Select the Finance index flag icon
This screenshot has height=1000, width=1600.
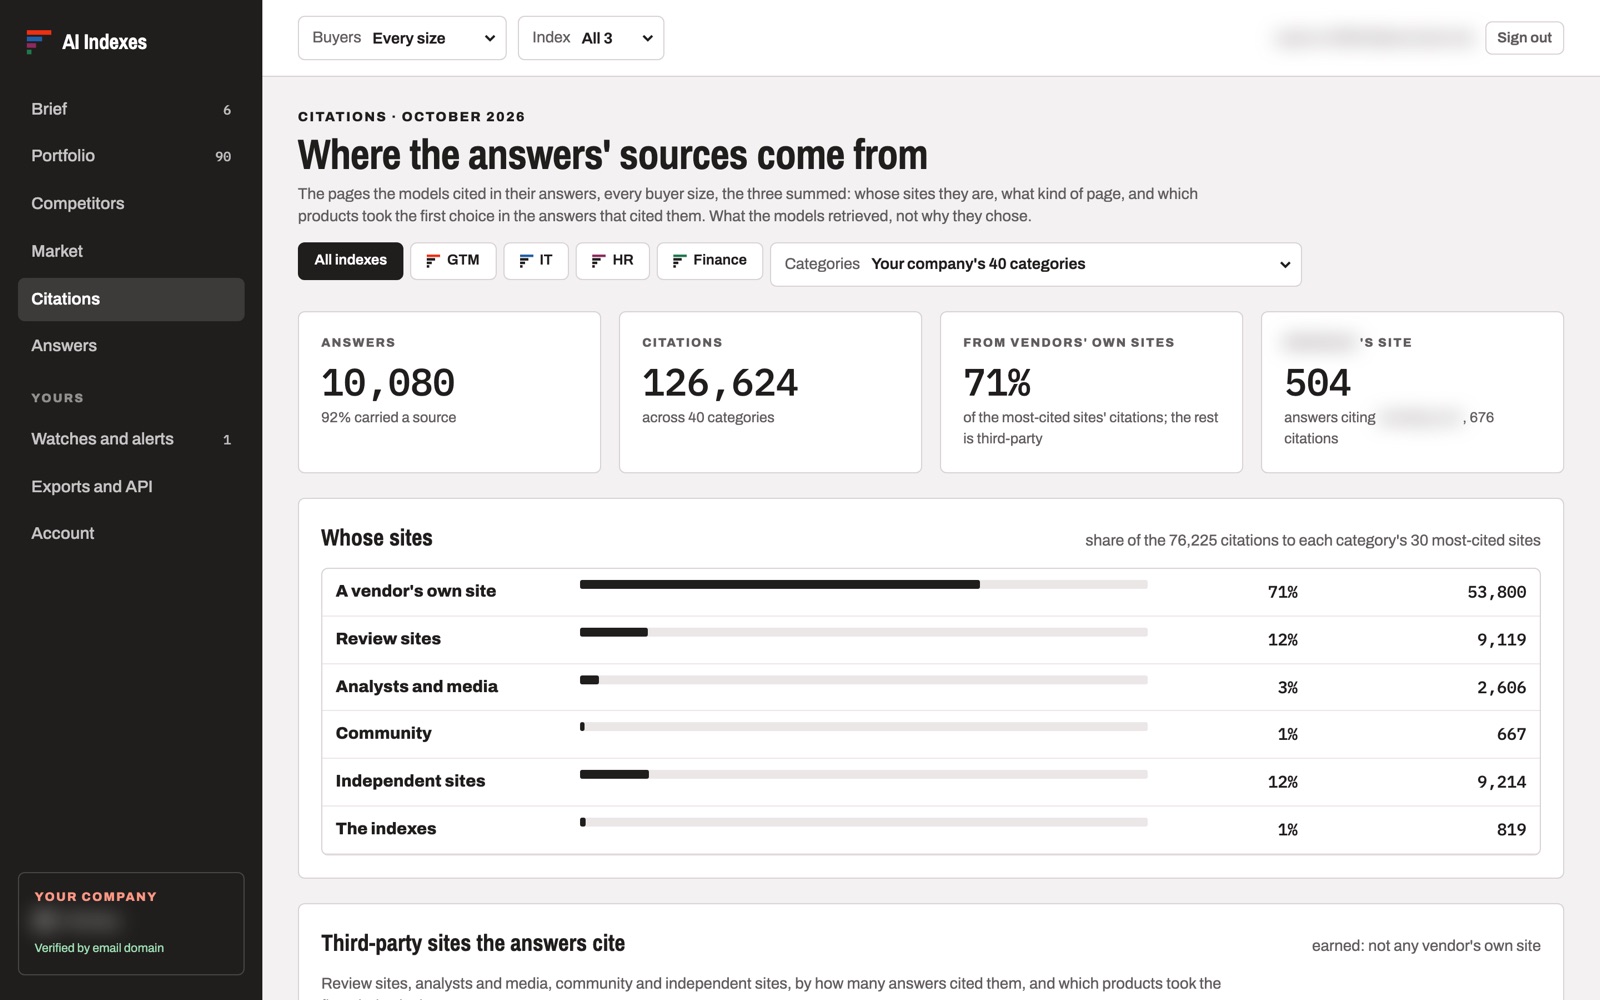[x=679, y=260]
